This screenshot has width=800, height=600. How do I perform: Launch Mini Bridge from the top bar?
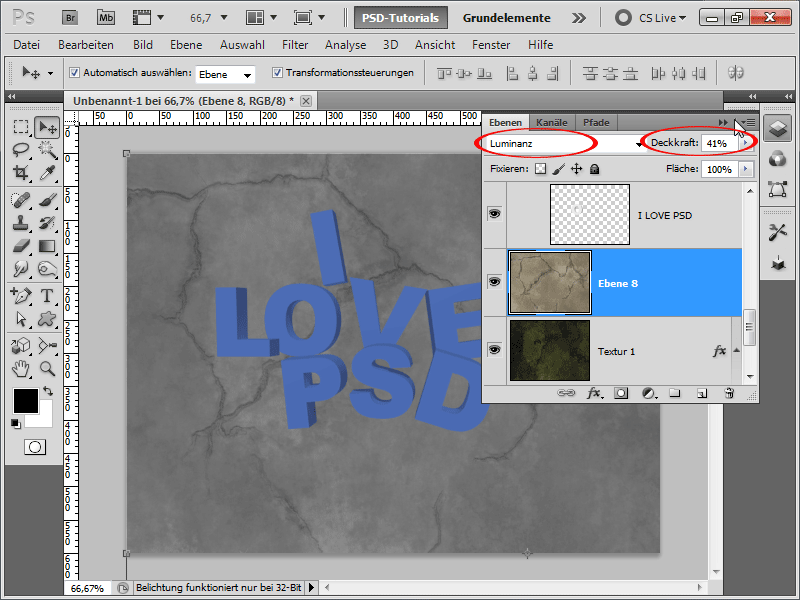tap(106, 18)
